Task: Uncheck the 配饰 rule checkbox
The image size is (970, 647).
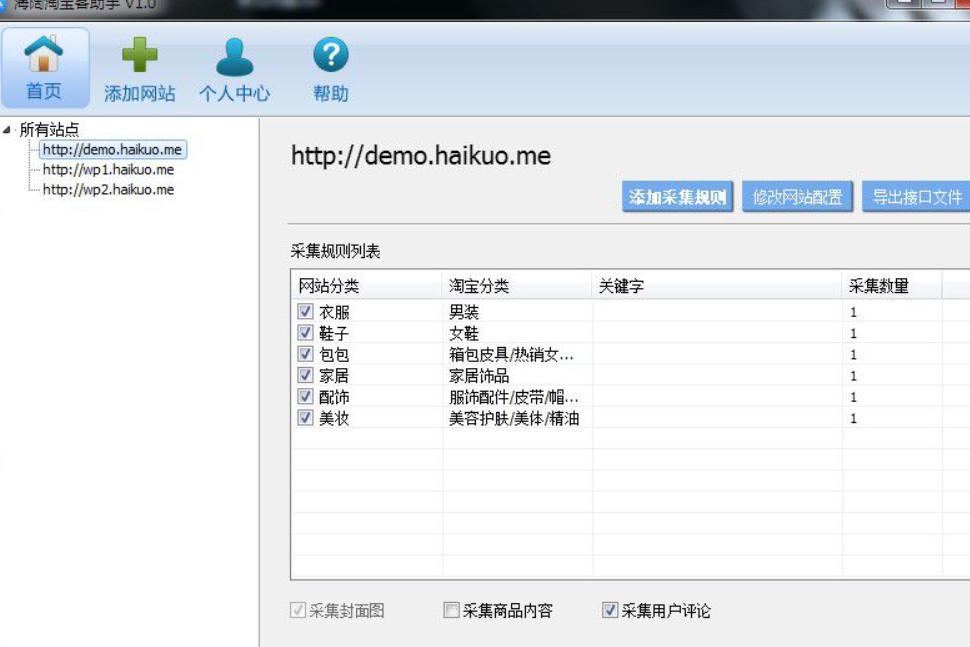Action: pyautogui.click(x=305, y=396)
